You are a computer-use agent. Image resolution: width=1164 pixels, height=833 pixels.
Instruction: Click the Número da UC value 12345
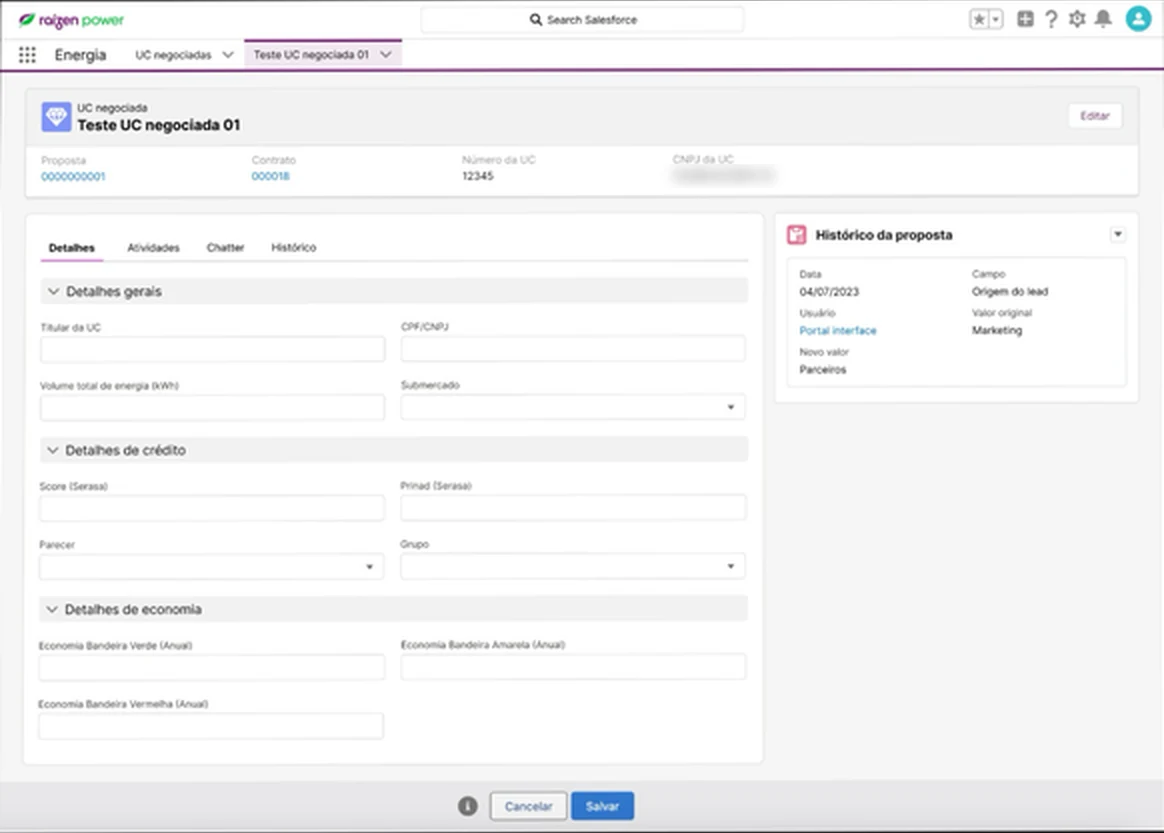point(477,176)
